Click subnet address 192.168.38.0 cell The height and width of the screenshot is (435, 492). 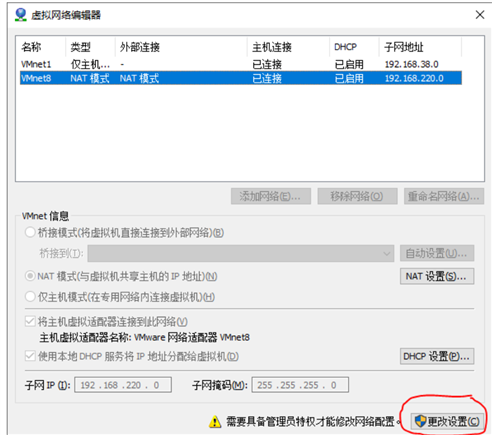(412, 64)
